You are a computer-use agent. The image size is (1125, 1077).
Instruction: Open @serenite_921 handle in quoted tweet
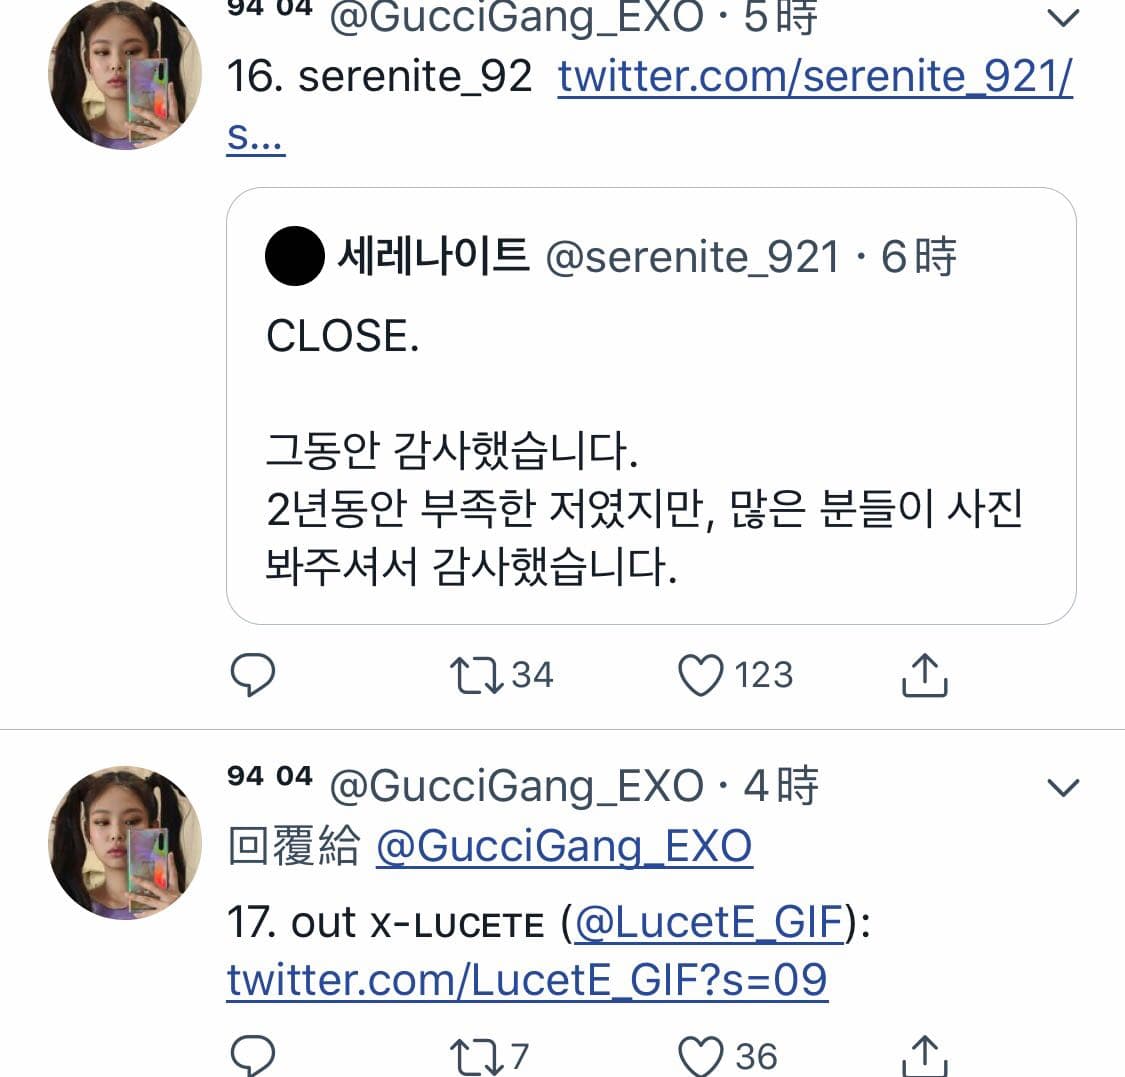pos(692,257)
